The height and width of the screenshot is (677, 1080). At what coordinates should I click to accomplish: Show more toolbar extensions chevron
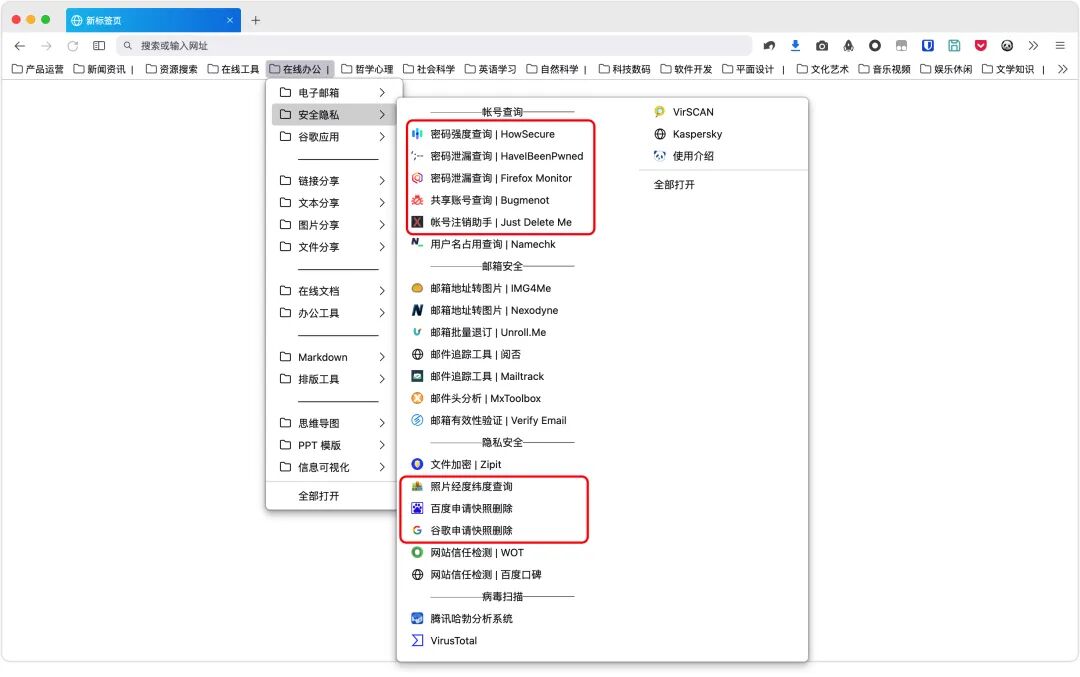[x=1033, y=45]
